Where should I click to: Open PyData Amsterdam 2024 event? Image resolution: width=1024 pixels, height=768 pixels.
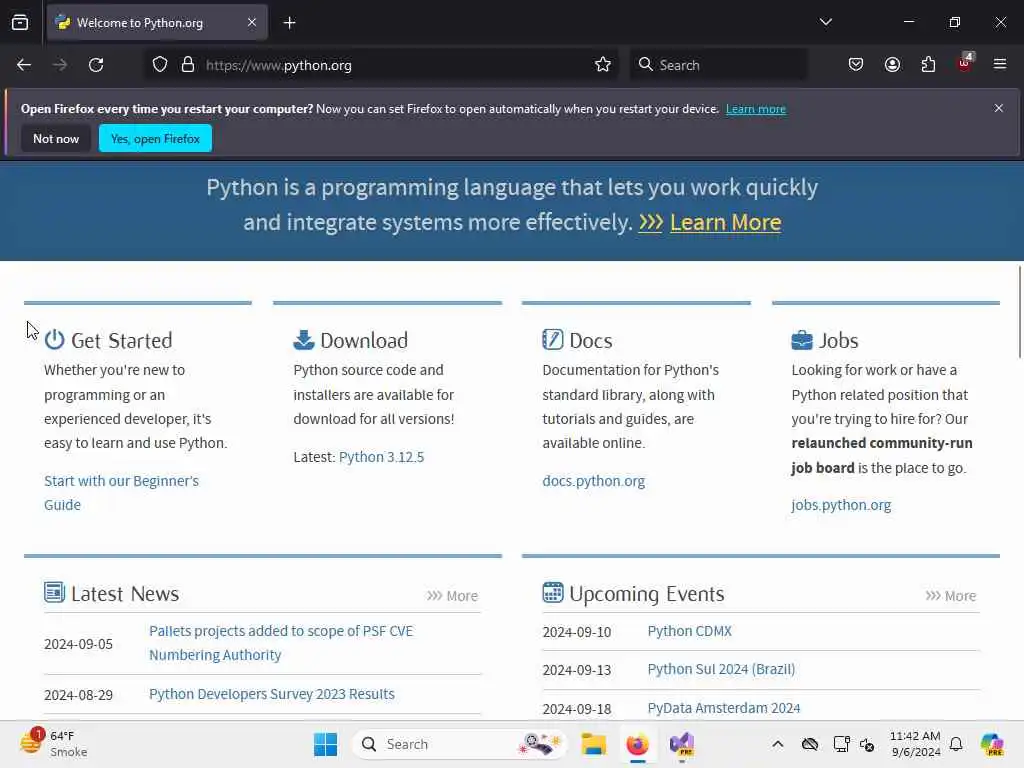(724, 708)
